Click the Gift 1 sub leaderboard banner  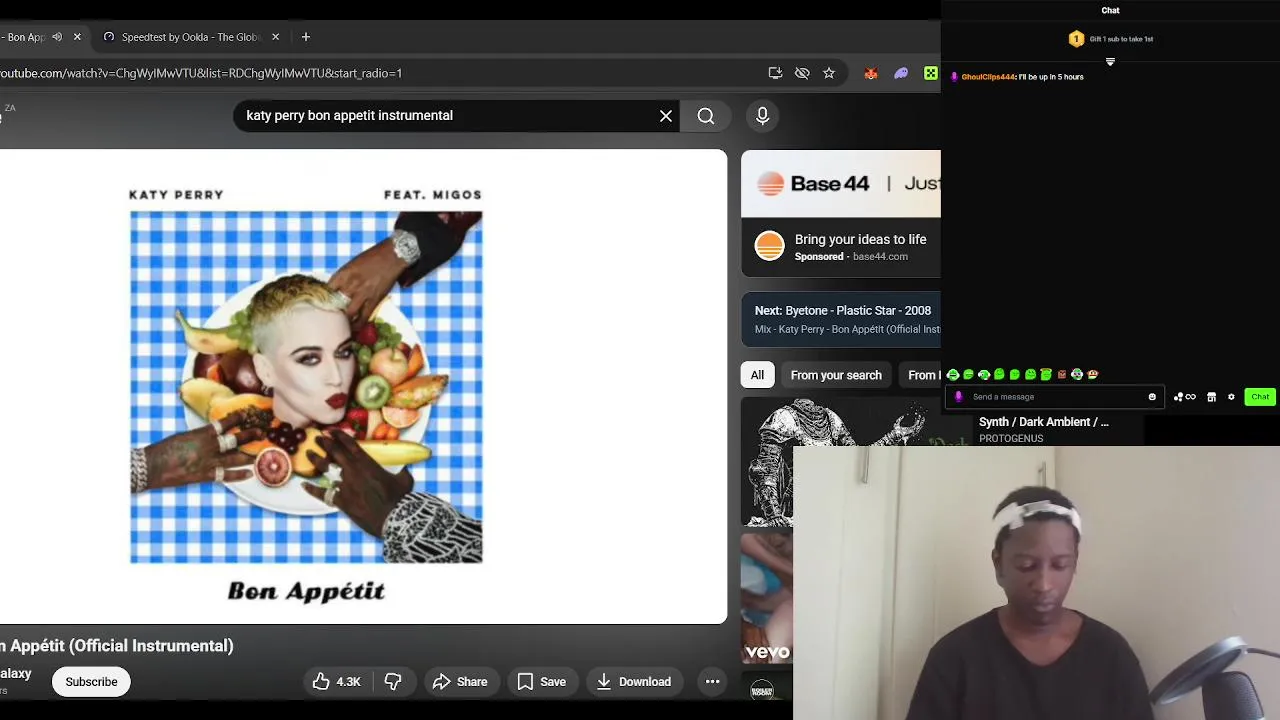[x=1111, y=39]
